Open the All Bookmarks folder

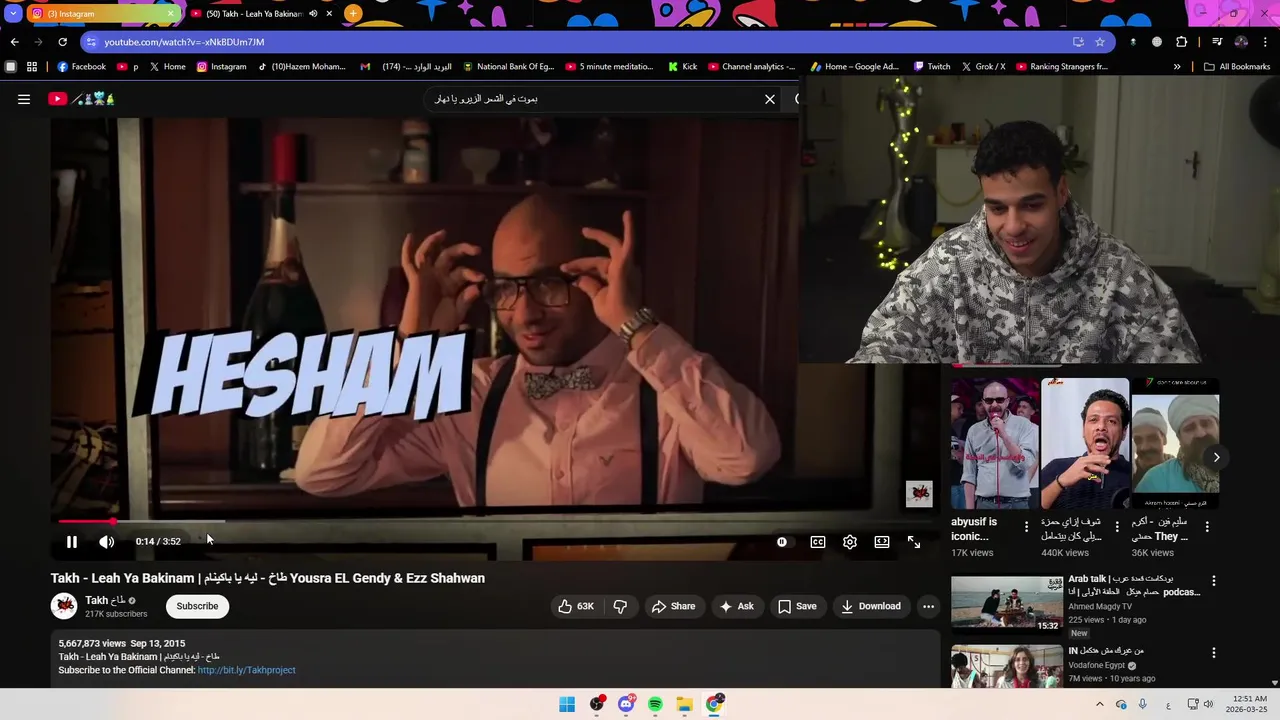click(x=1237, y=67)
